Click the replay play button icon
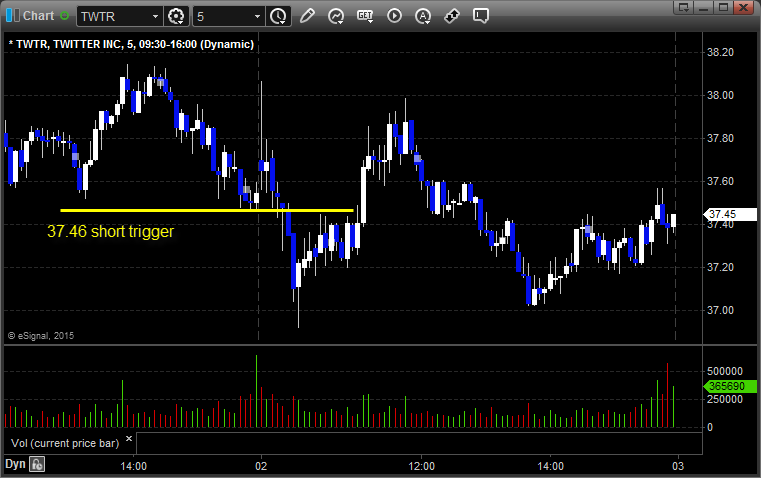The width and height of the screenshot is (761, 478). click(x=394, y=16)
